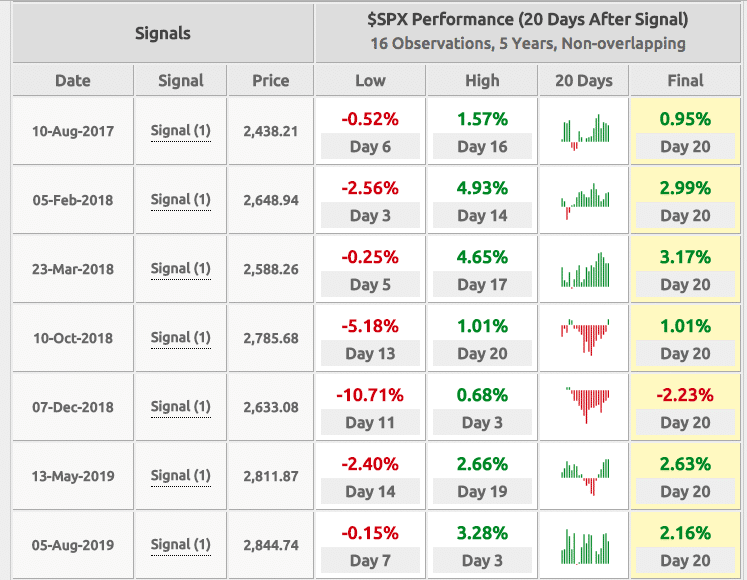
Task: Open the 05-Aug-2019 mini bar chart
Action: click(x=585, y=545)
